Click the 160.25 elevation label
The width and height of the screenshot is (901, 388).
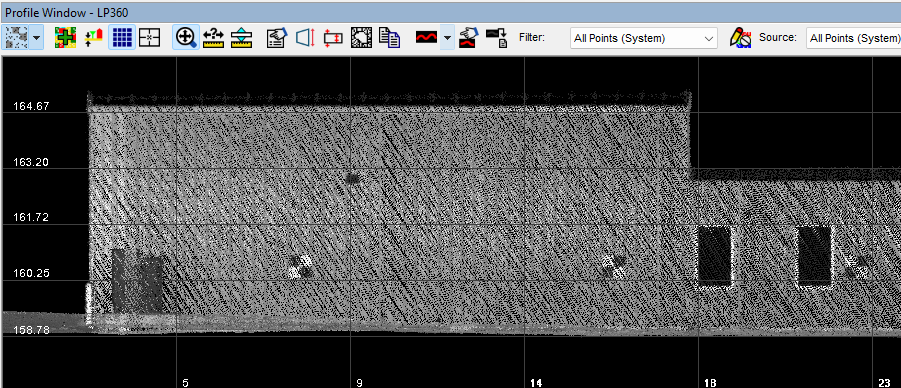click(x=31, y=273)
